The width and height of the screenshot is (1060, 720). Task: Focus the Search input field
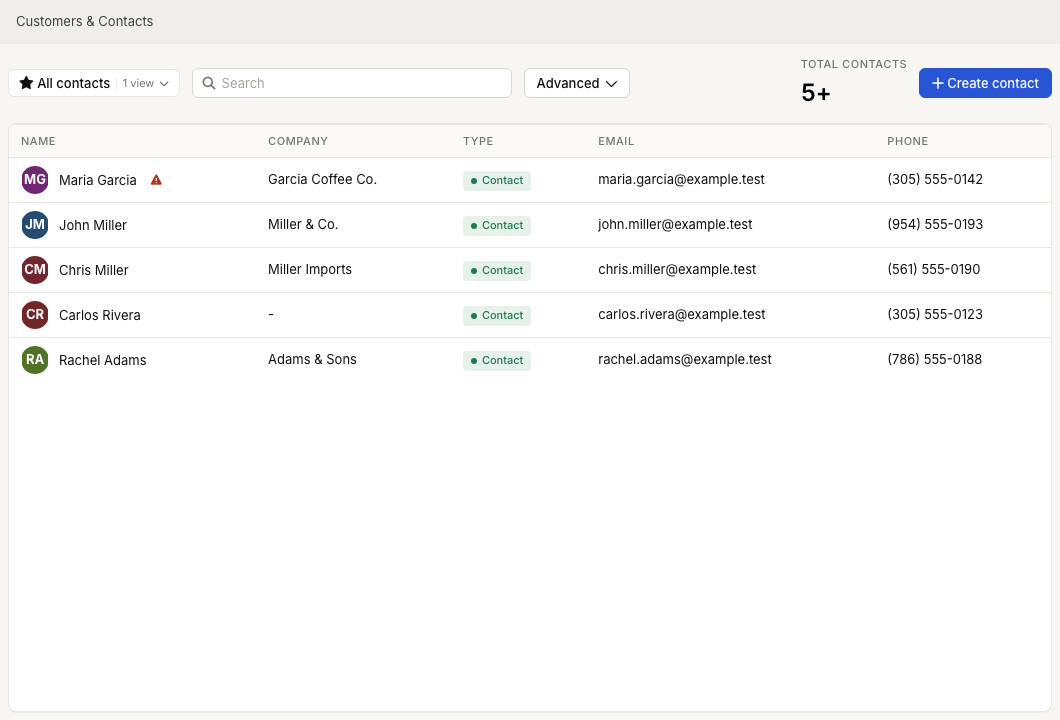click(352, 83)
